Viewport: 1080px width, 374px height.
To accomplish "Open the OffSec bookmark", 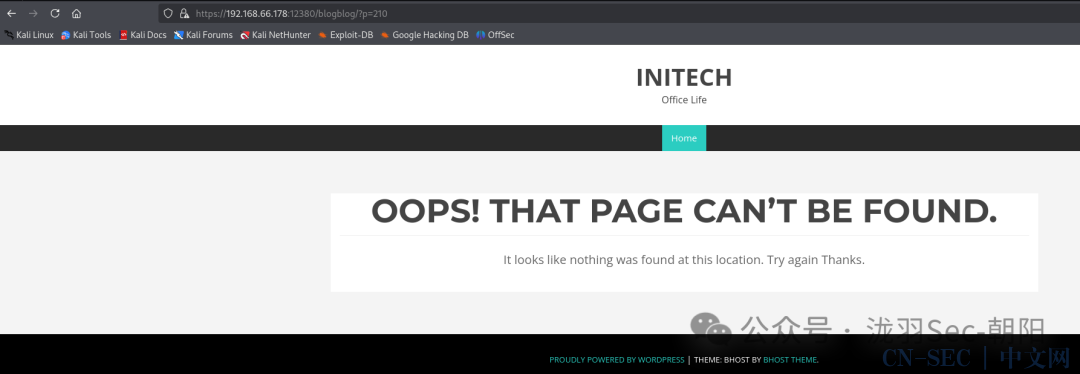I will tap(495, 34).
